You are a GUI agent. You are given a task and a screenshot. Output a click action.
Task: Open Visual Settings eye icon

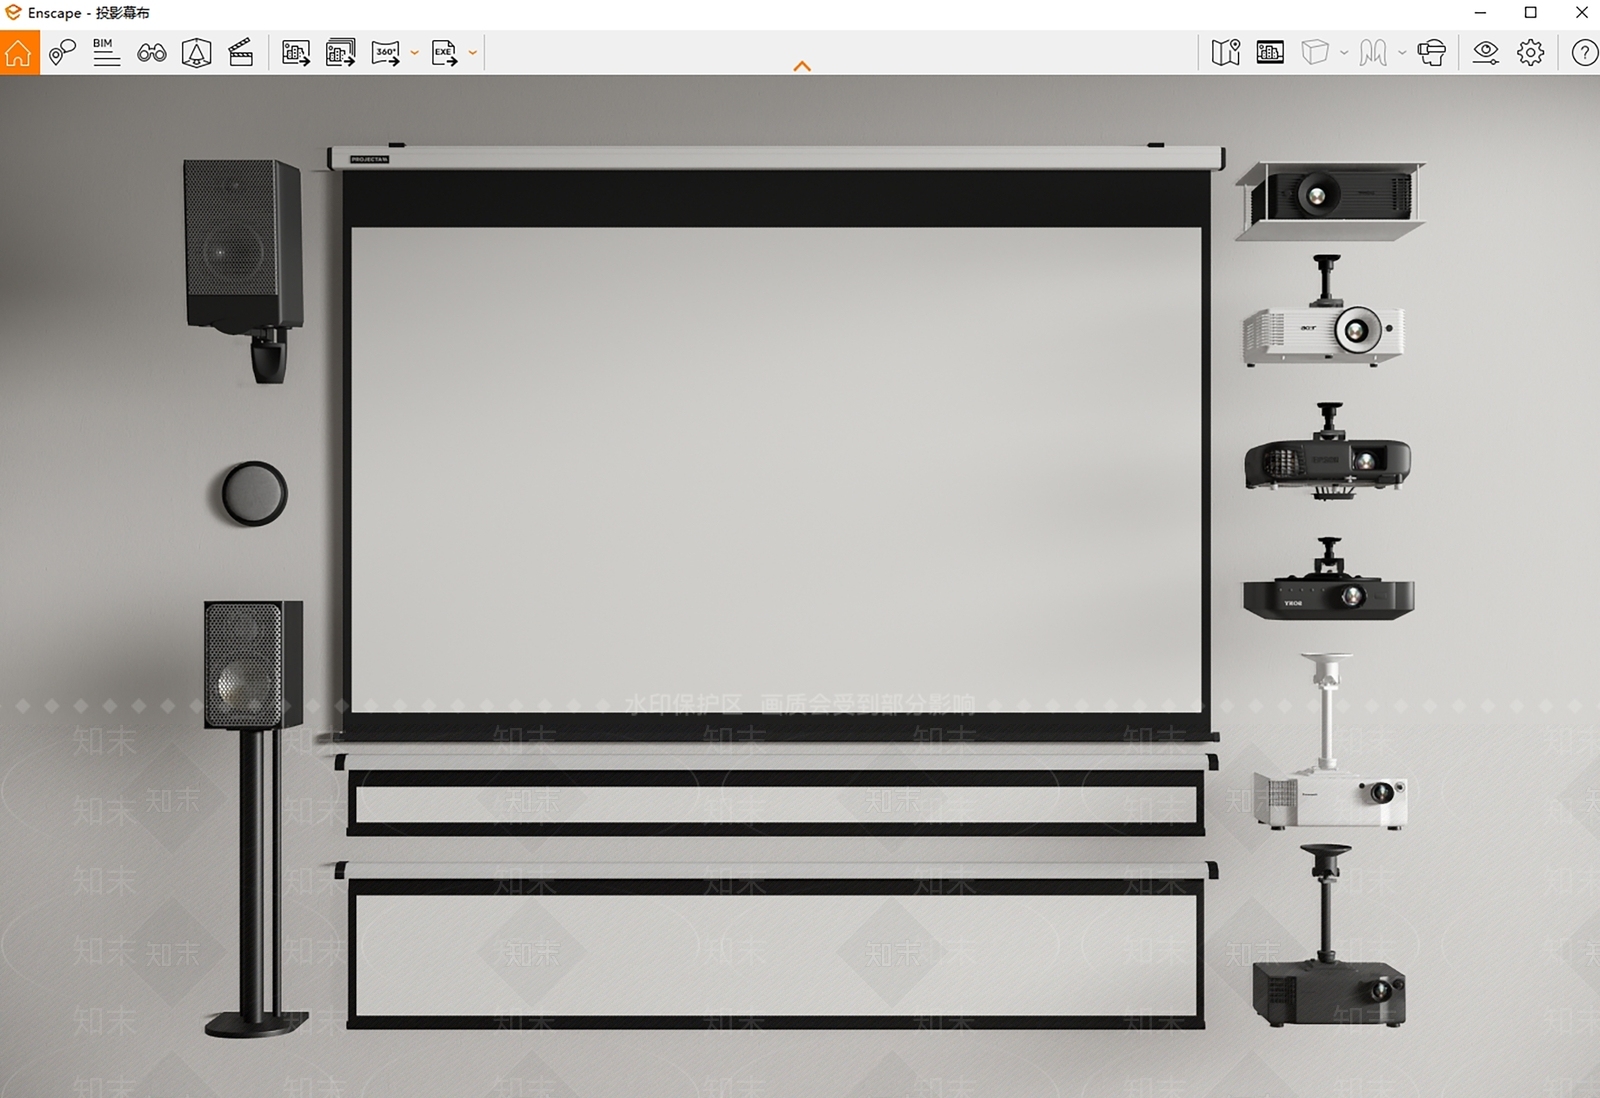[x=1486, y=53]
